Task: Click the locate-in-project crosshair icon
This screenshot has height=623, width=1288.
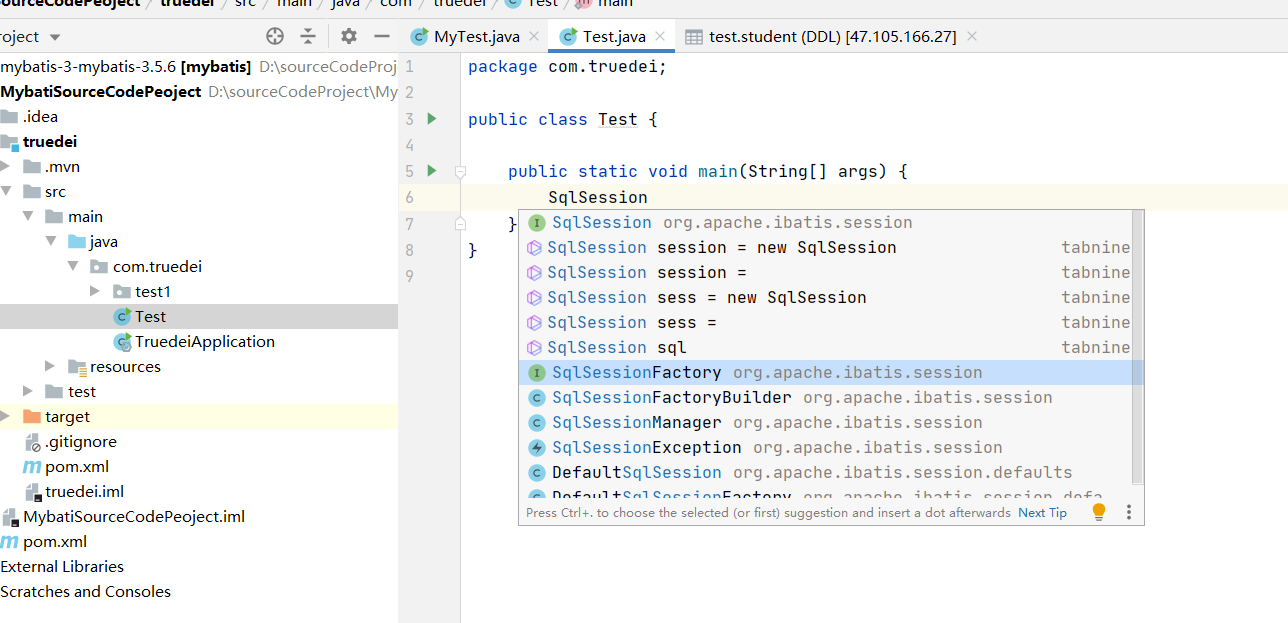Action: pyautogui.click(x=275, y=36)
